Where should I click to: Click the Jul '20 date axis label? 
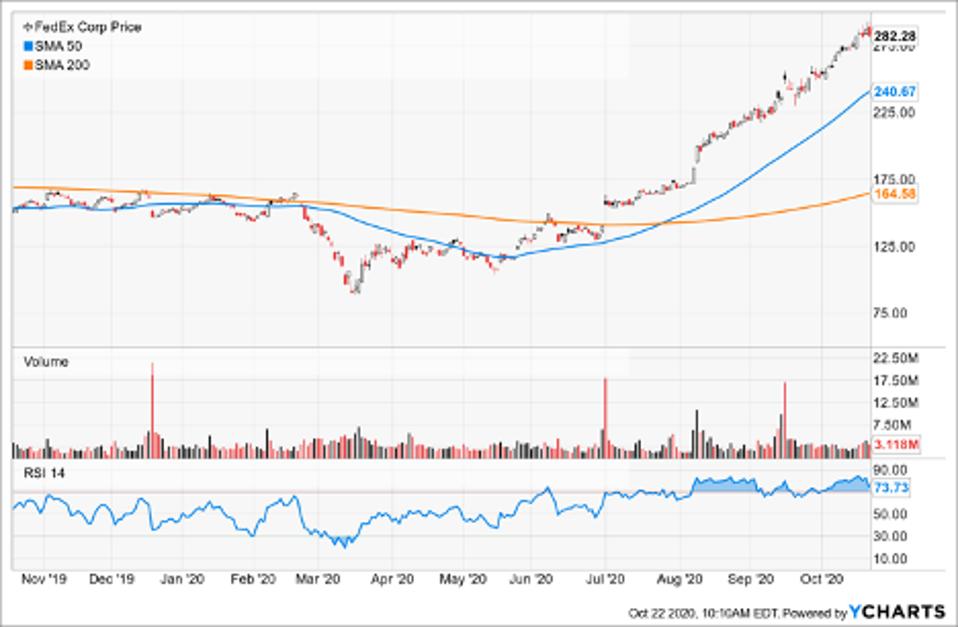605,579
